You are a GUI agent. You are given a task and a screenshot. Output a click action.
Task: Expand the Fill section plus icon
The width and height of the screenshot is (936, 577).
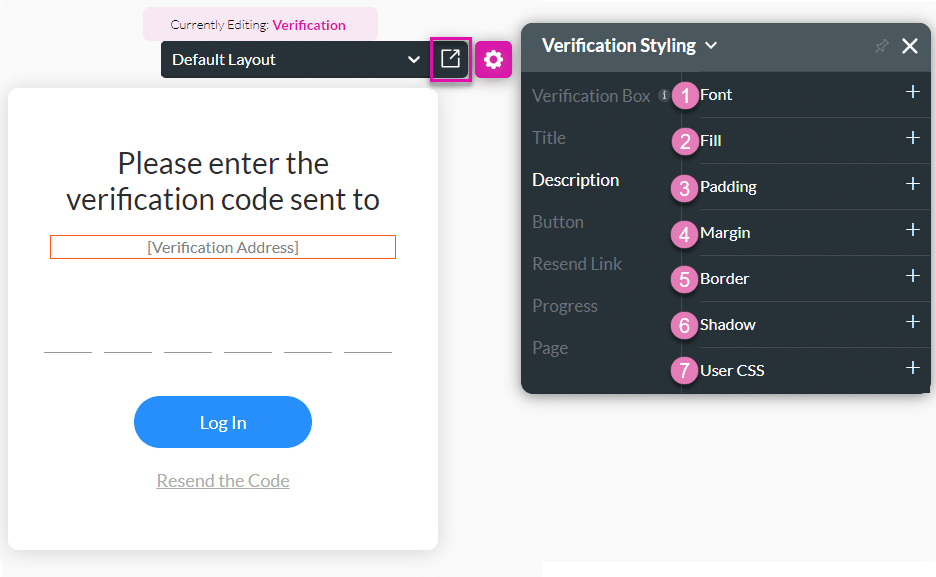click(x=912, y=138)
